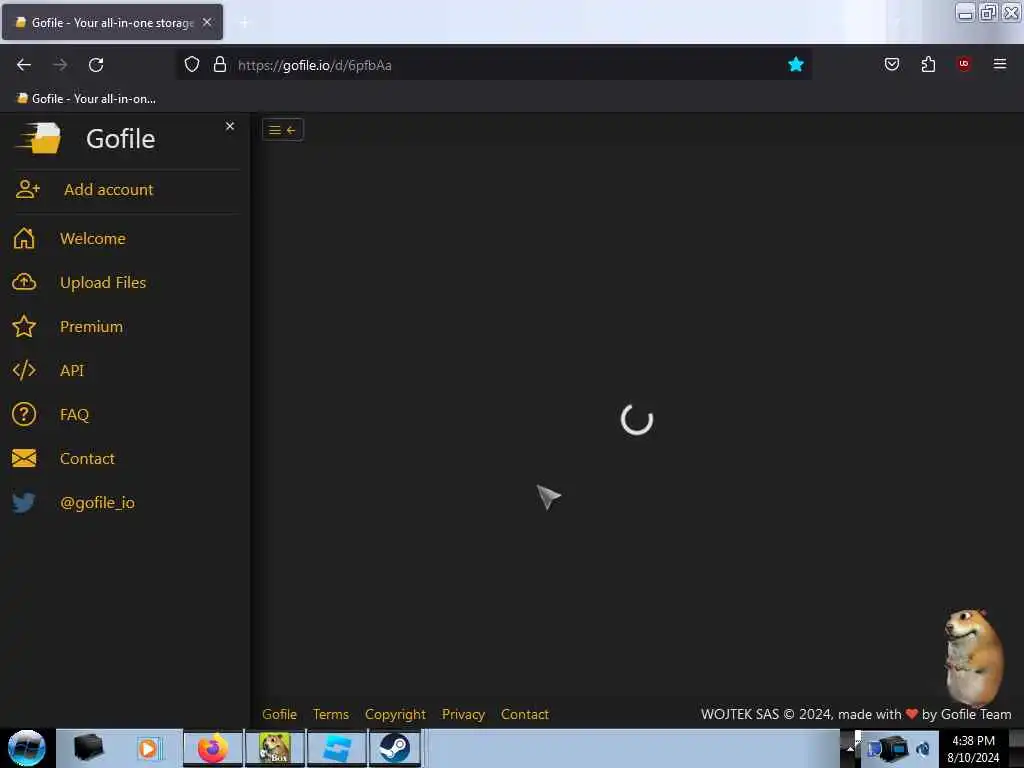Open the footer Contact link

[524, 714]
